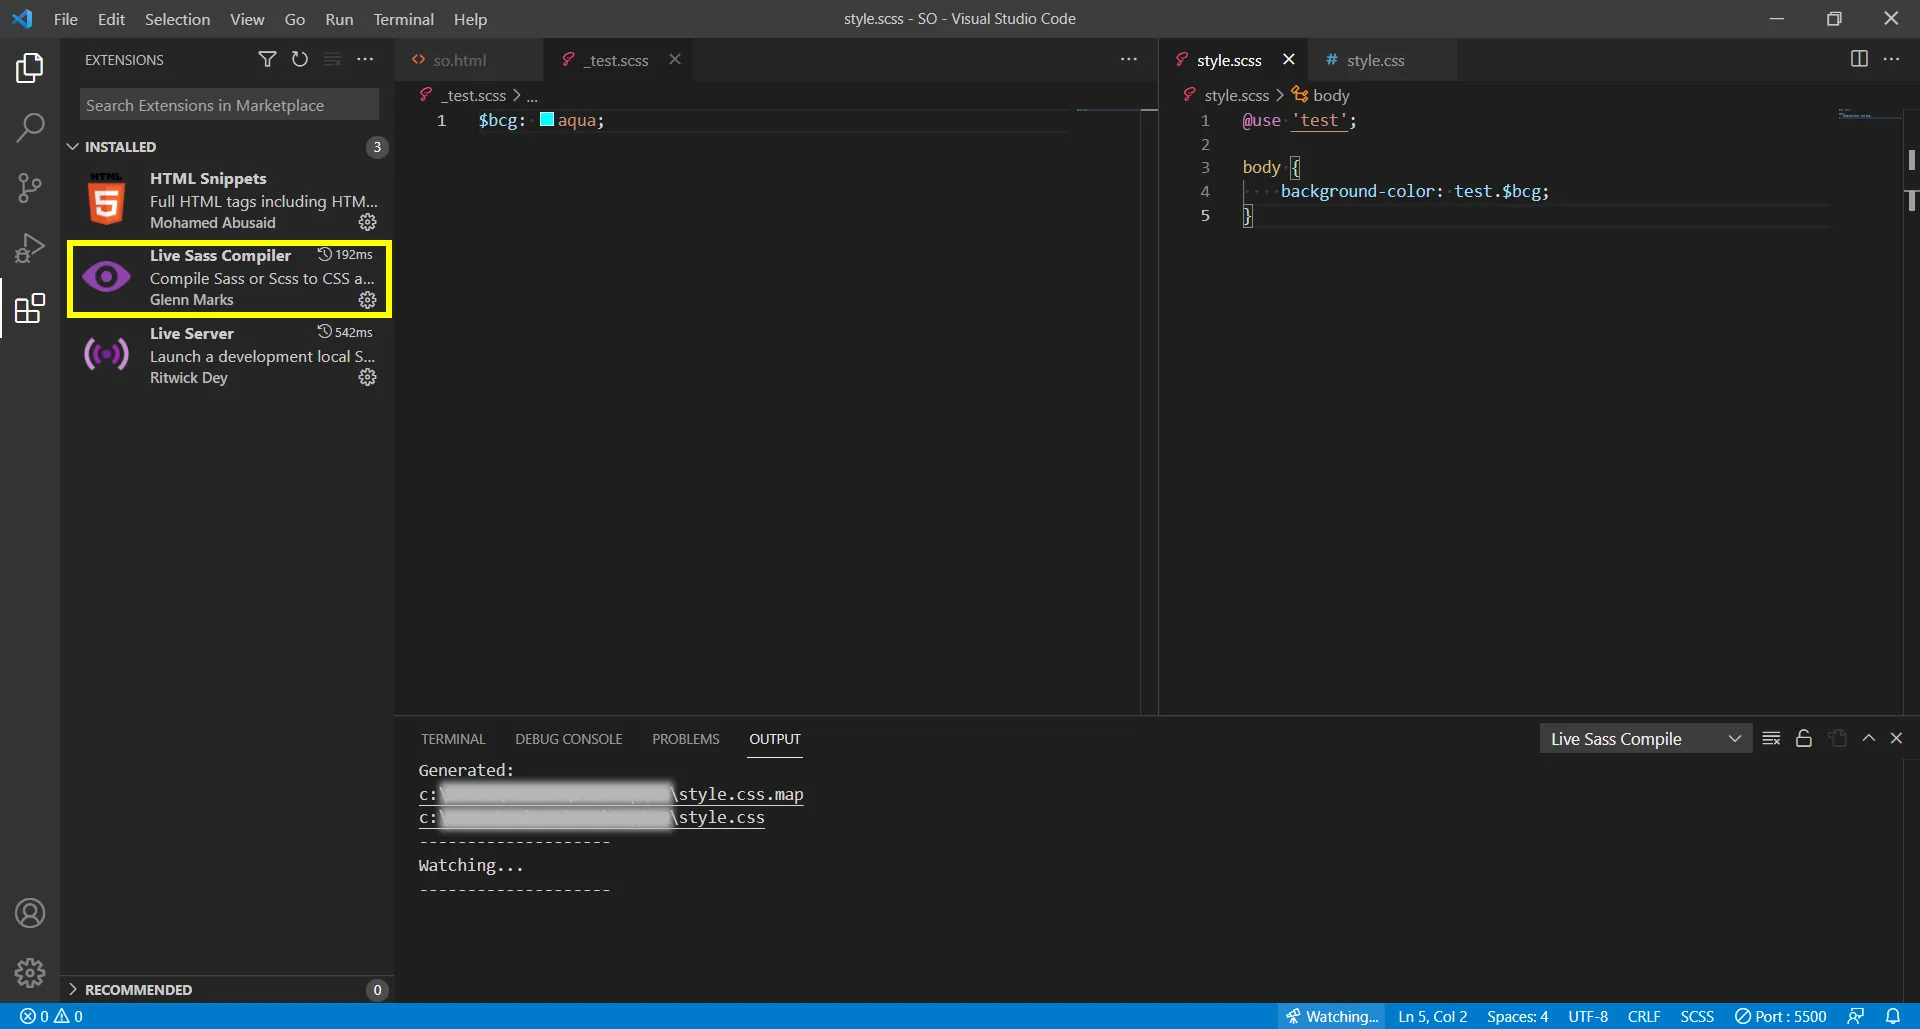Viewport: 1920px width, 1029px height.
Task: Close the style.scss tab
Action: (1289, 60)
